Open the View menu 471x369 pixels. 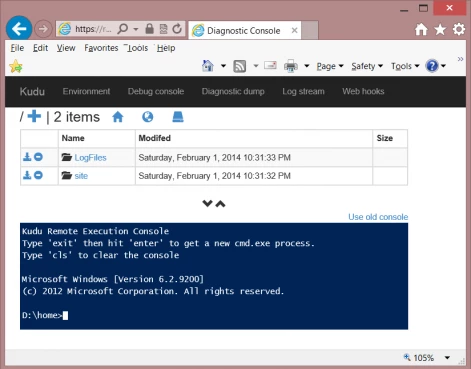click(66, 48)
